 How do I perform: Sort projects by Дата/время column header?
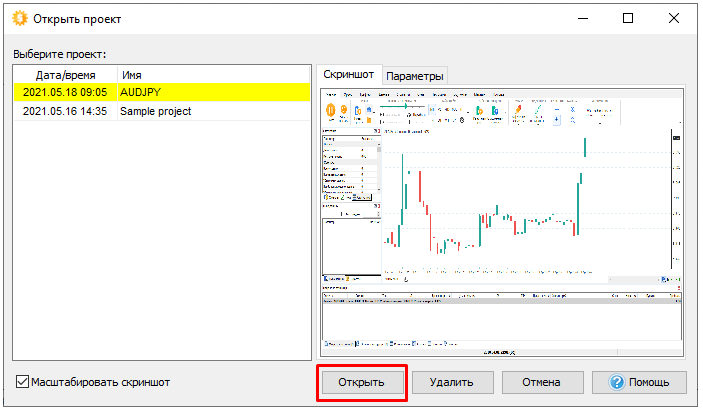tap(64, 75)
